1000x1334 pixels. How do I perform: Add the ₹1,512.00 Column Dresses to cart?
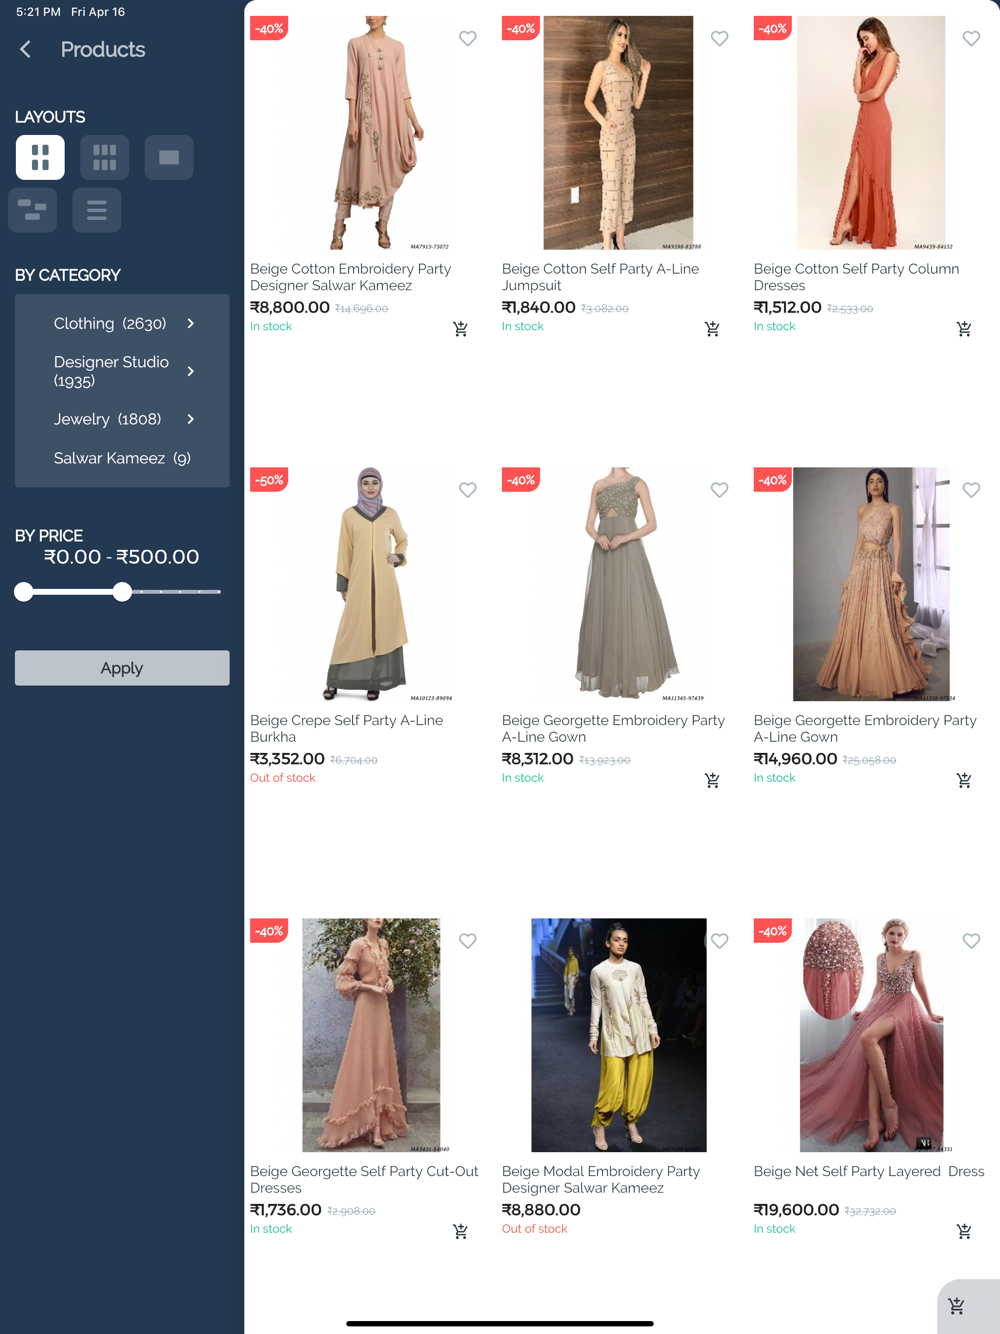[964, 329]
